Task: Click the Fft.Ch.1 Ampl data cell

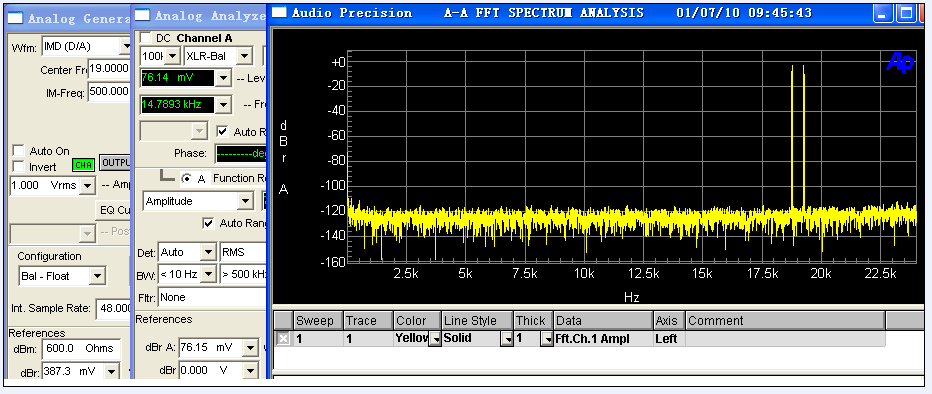Action: click(x=603, y=339)
